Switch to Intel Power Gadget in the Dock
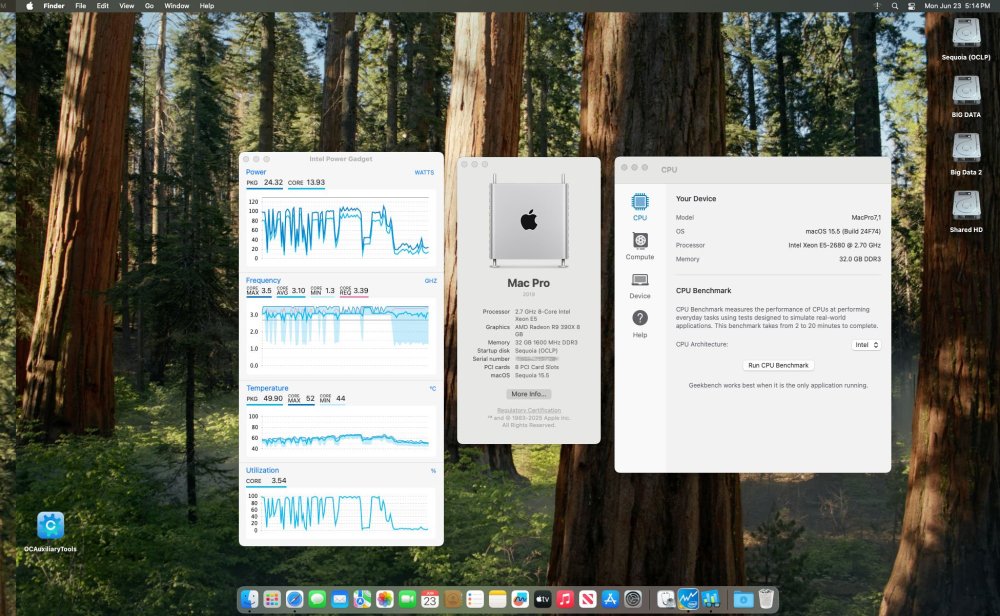 click(688, 598)
